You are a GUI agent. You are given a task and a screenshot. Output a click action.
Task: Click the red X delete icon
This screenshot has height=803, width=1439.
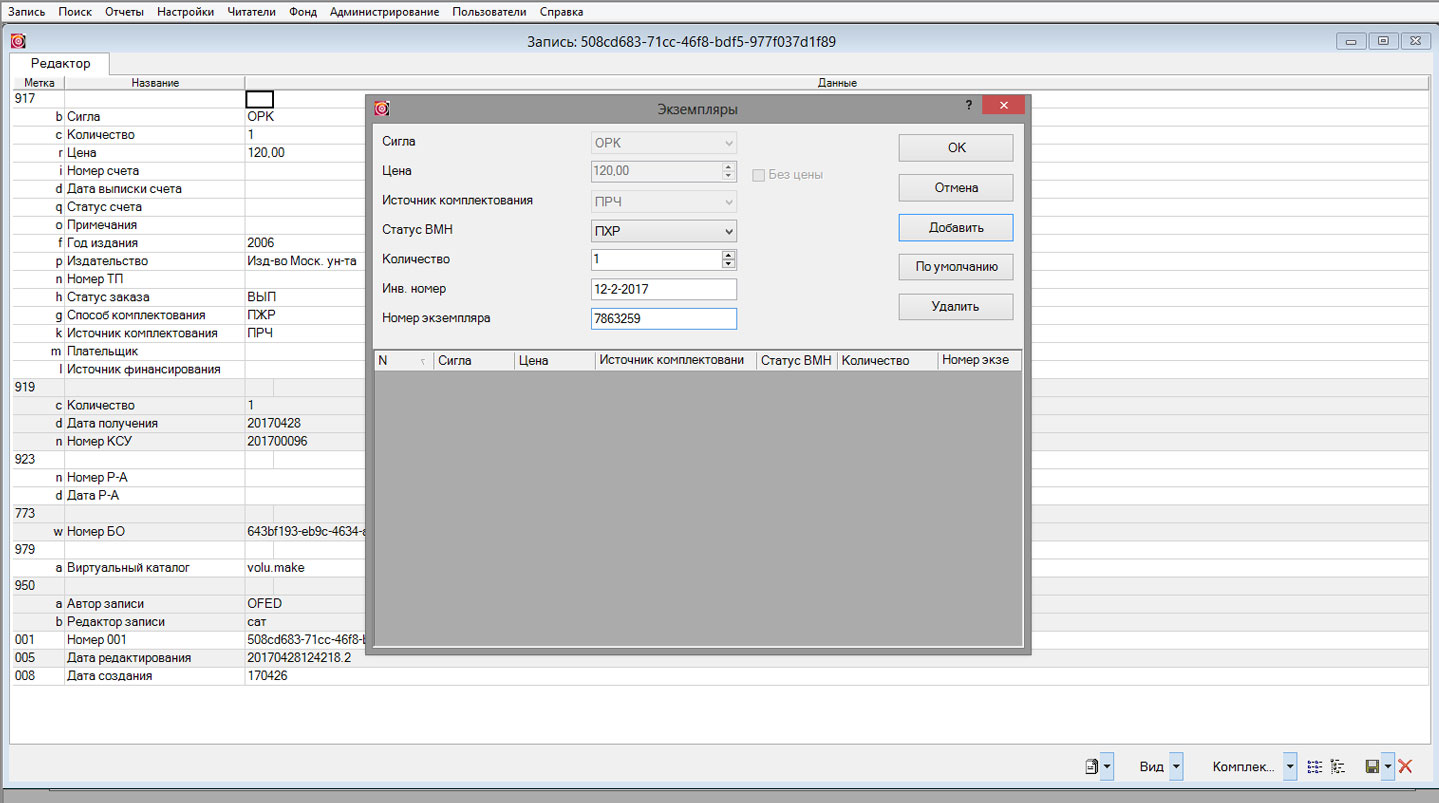(1405, 767)
